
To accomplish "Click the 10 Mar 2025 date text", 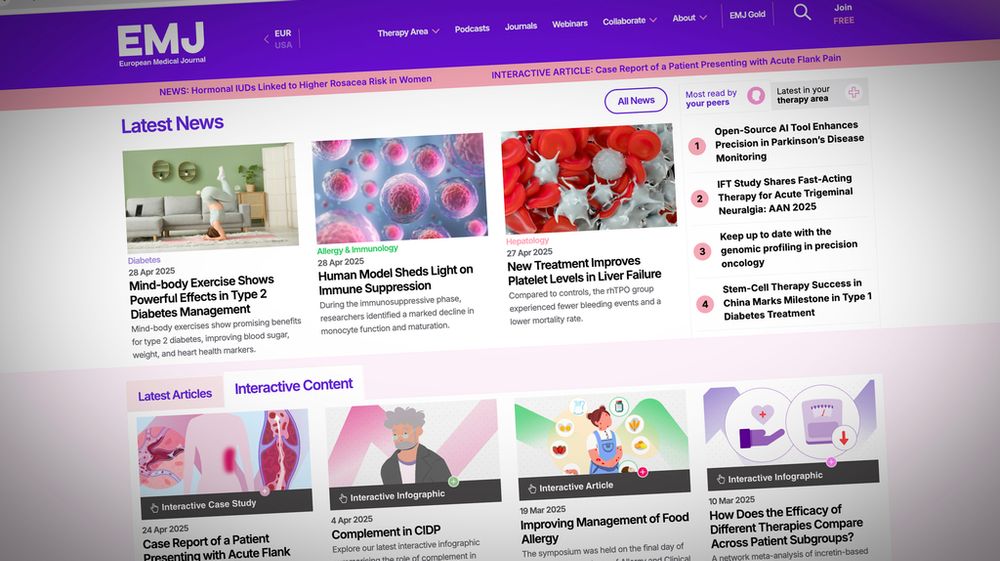I will 732,500.
